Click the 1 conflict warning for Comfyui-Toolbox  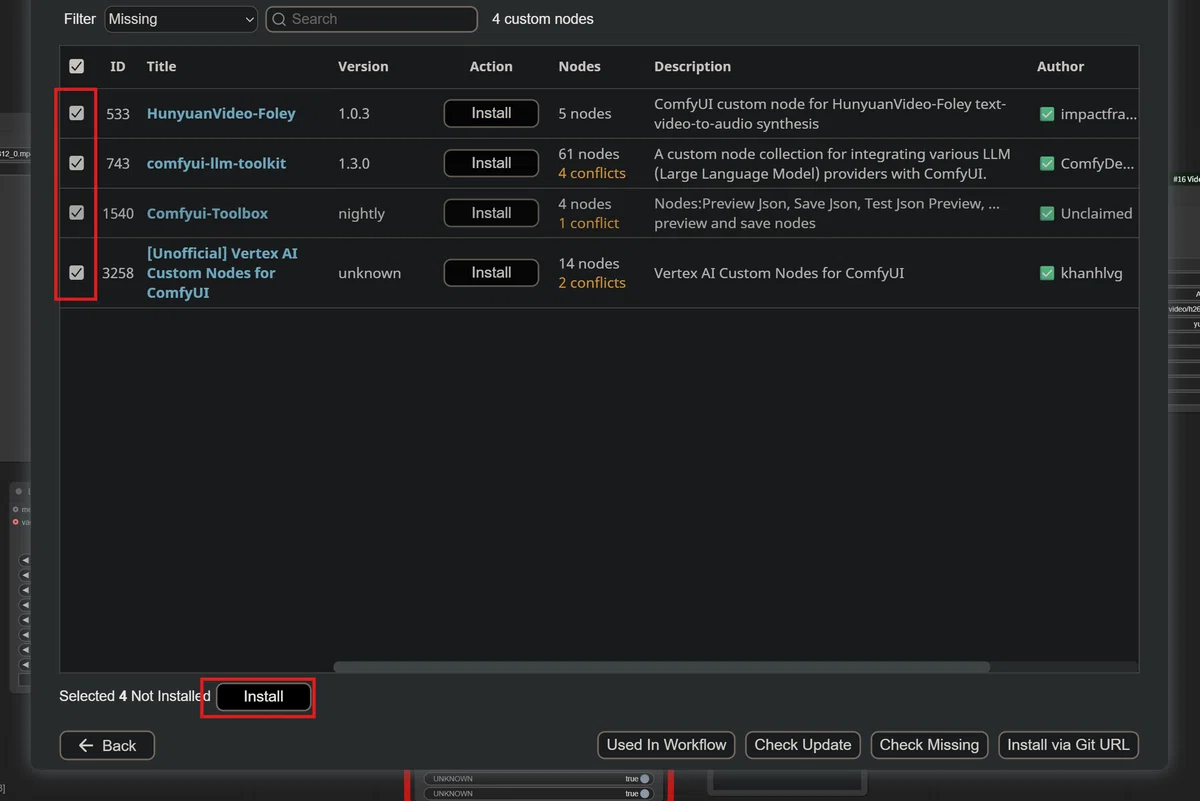pos(588,223)
